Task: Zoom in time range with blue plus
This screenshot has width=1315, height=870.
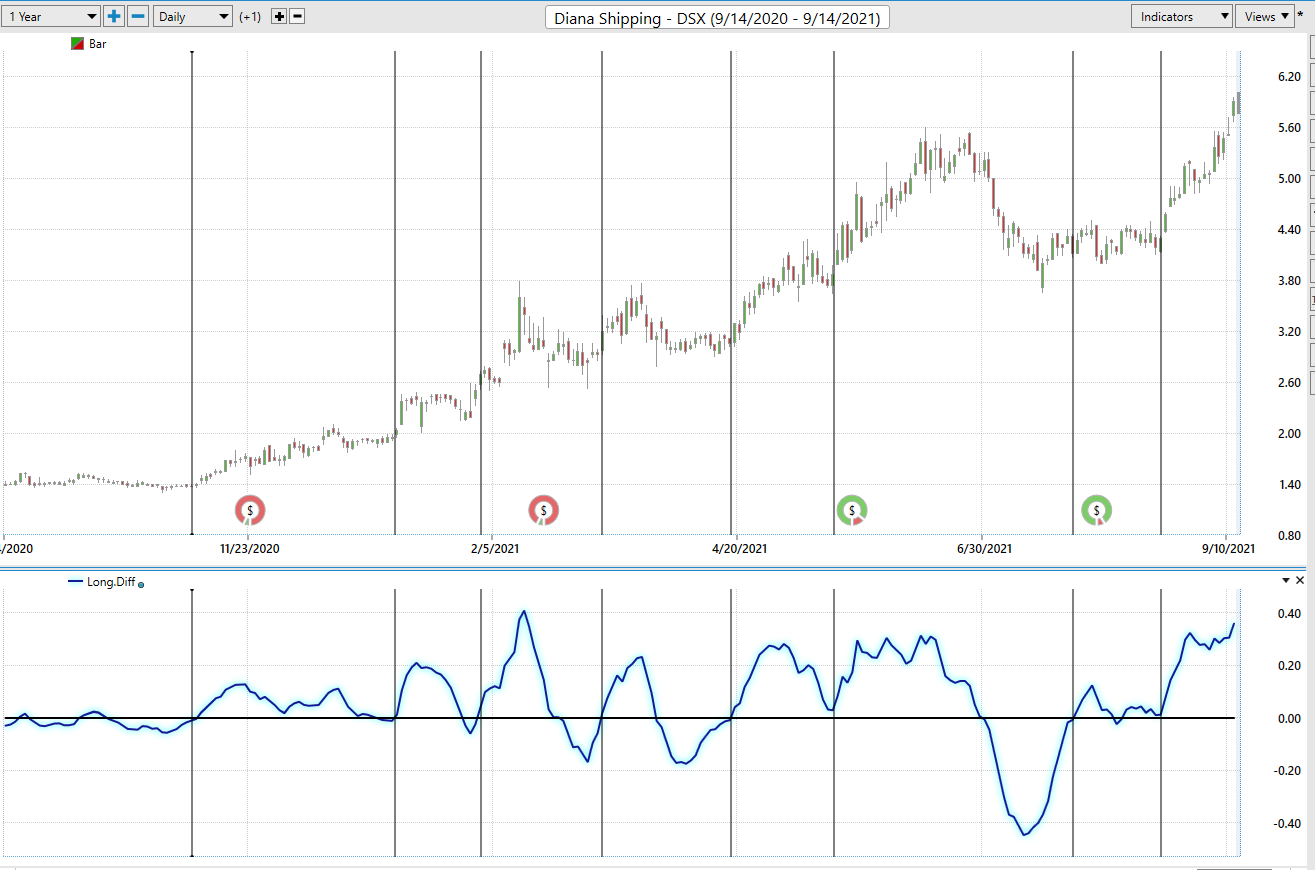Action: tap(114, 16)
